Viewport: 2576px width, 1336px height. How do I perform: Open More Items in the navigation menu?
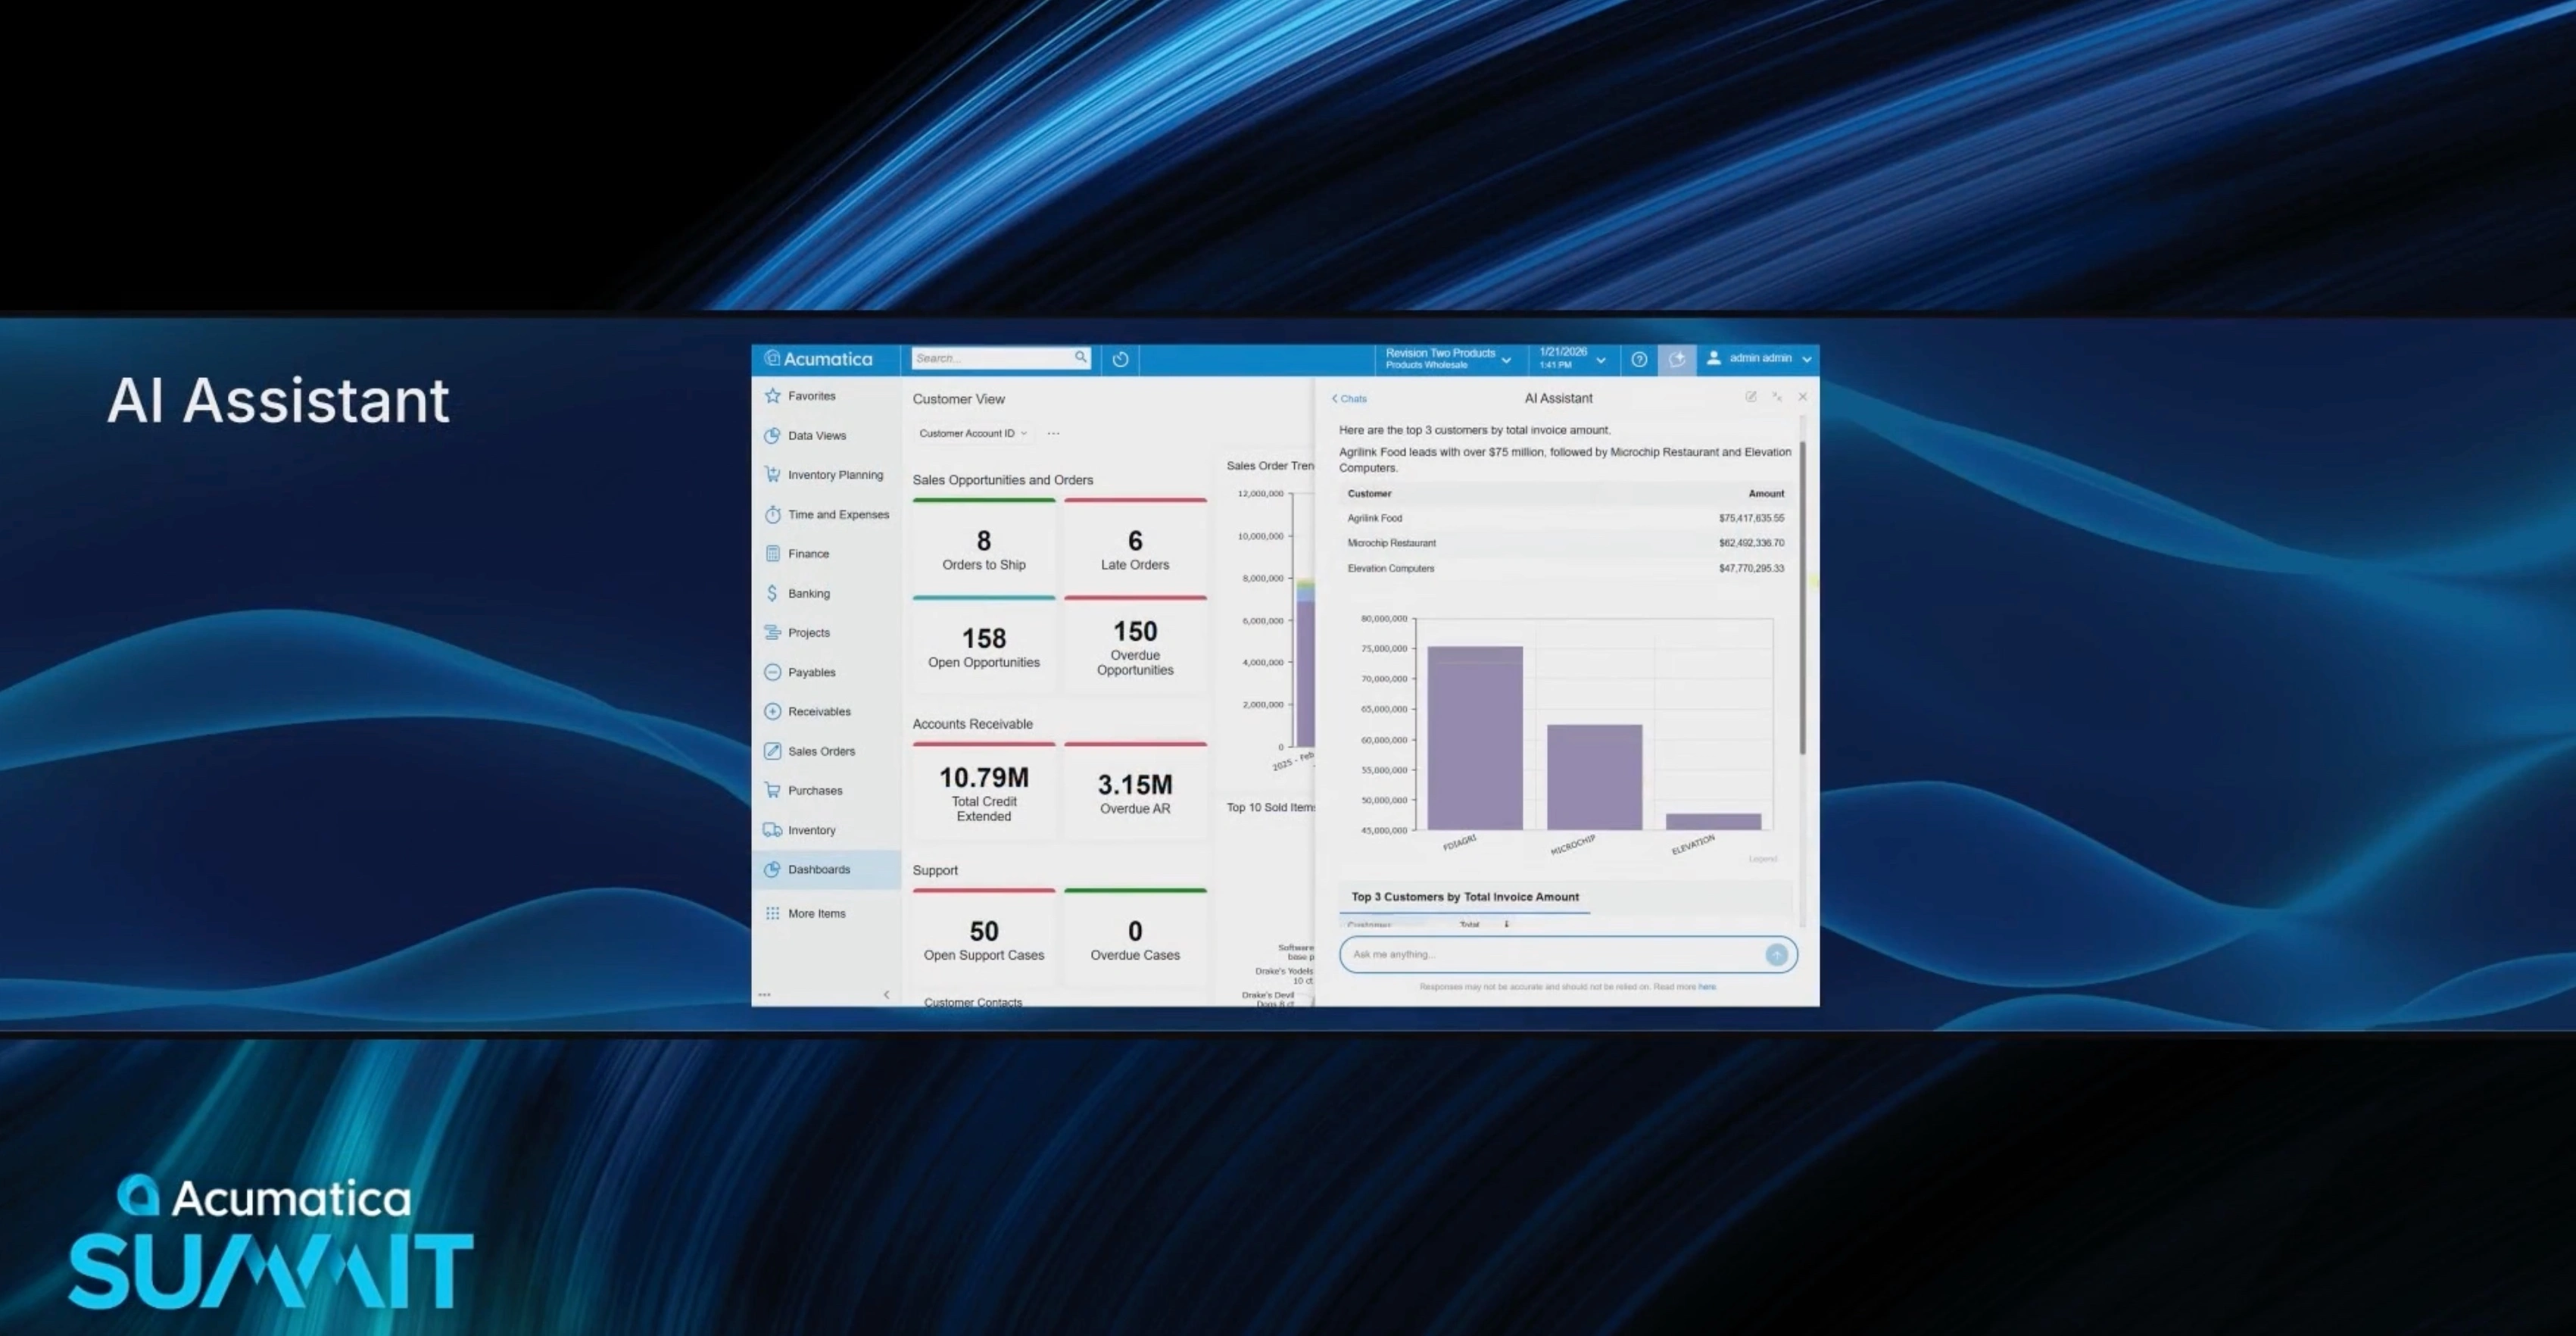click(817, 913)
